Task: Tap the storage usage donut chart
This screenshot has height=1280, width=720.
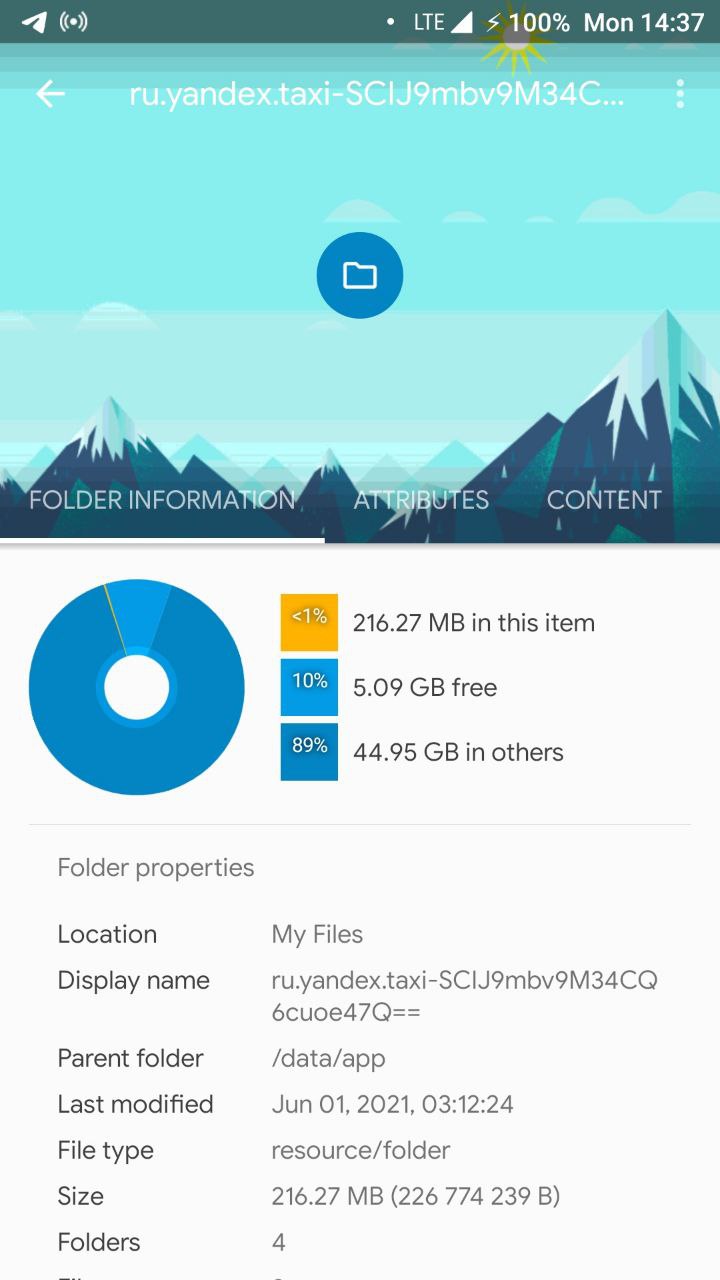Action: tap(137, 687)
